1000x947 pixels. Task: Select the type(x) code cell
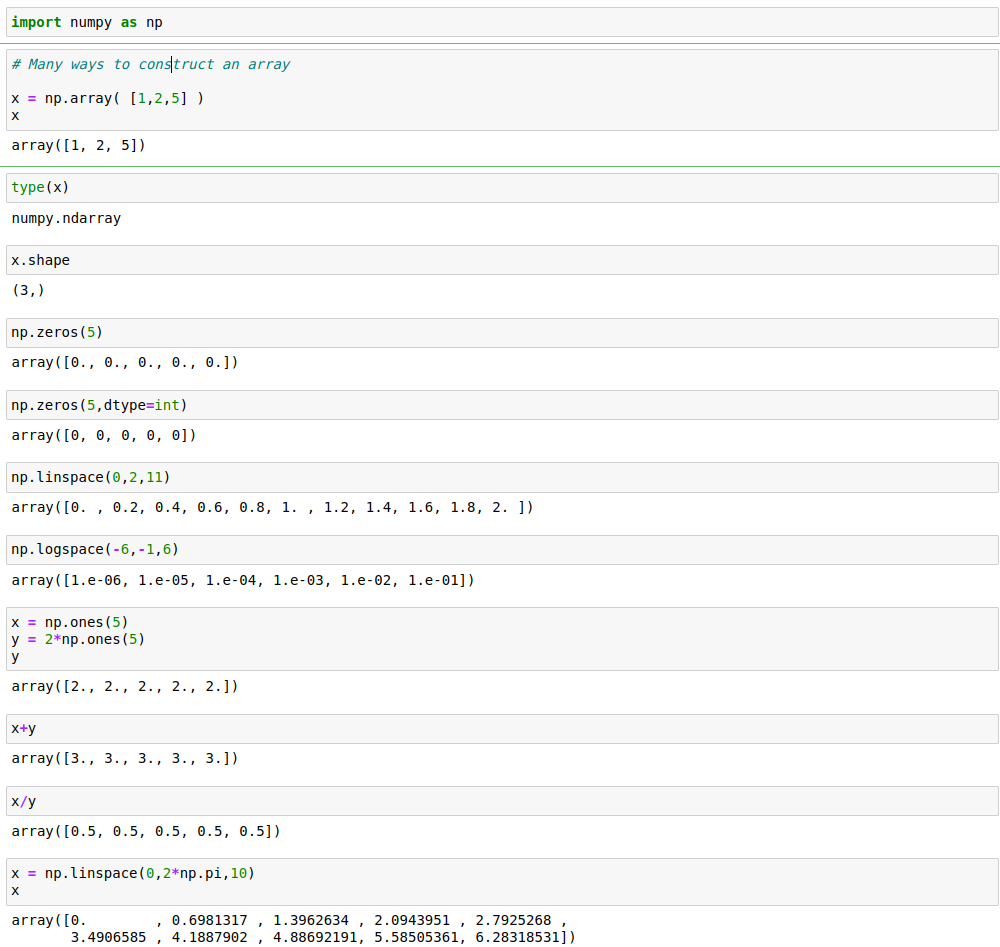click(500, 188)
